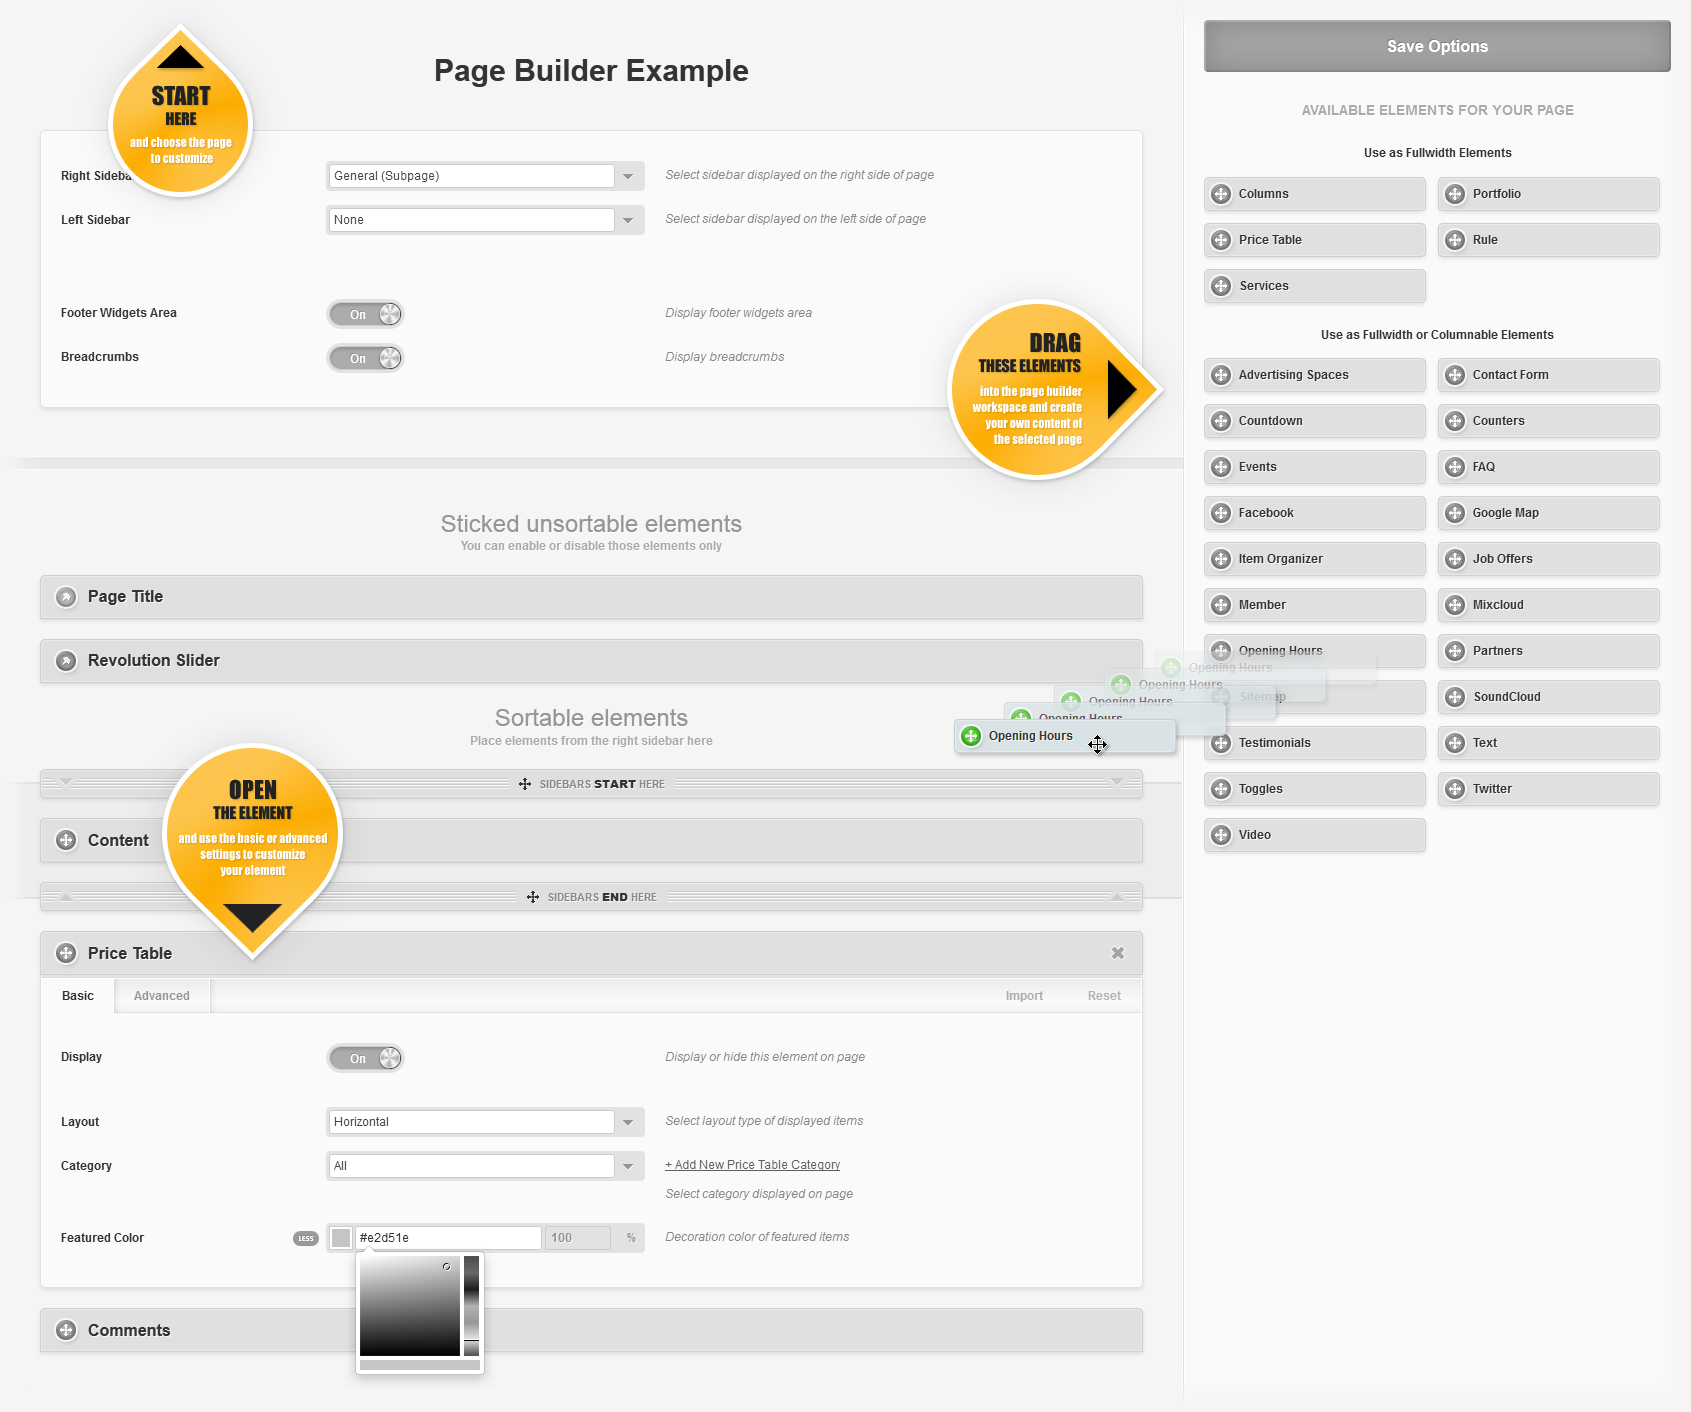Click the plus icon on Portfolio element

point(1455,194)
